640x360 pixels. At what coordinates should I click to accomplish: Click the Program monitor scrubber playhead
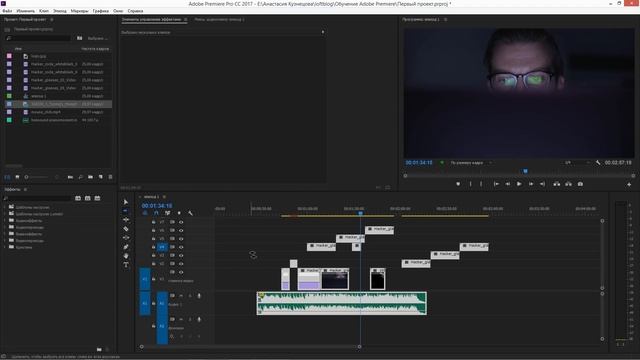(525, 171)
